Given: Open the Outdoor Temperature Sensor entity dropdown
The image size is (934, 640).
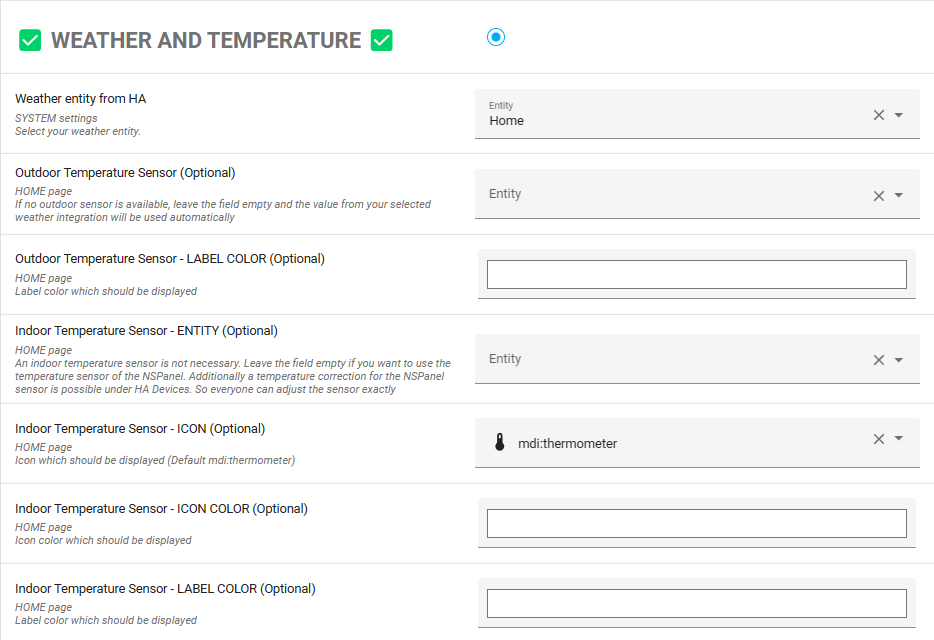Looking at the screenshot, I should point(899,195).
